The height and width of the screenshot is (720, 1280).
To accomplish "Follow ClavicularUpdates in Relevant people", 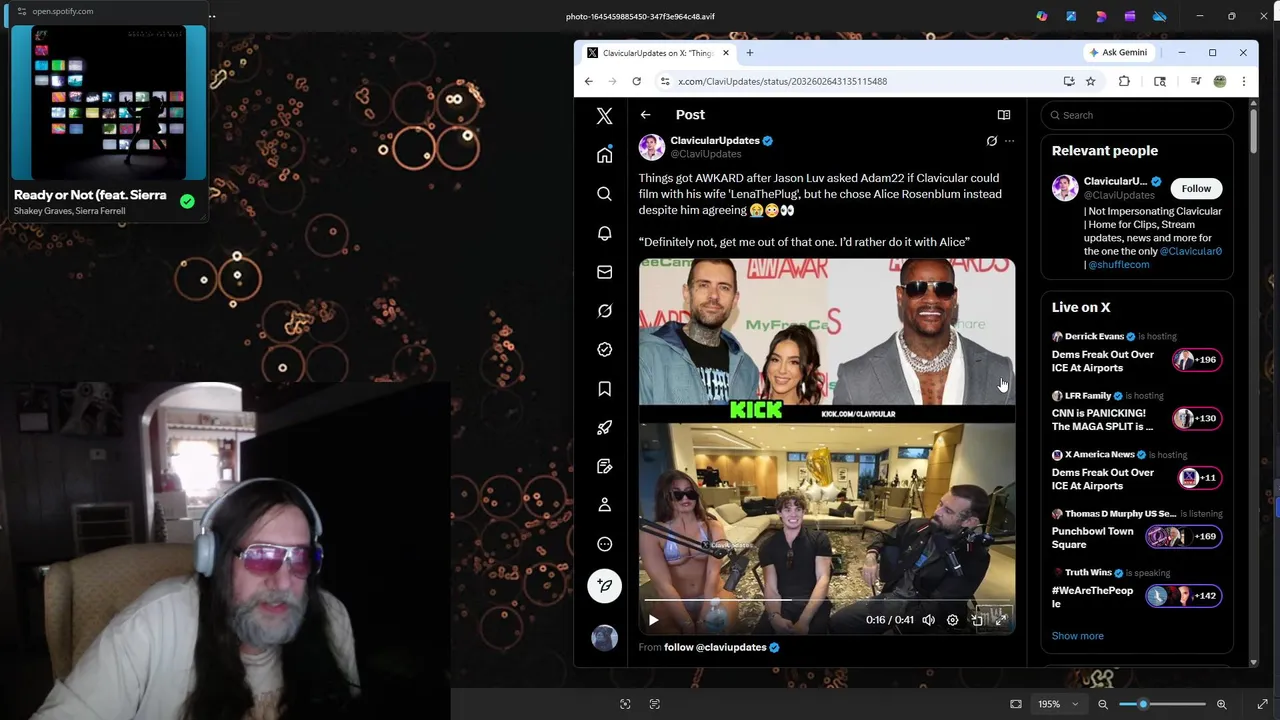I will tap(1196, 188).
